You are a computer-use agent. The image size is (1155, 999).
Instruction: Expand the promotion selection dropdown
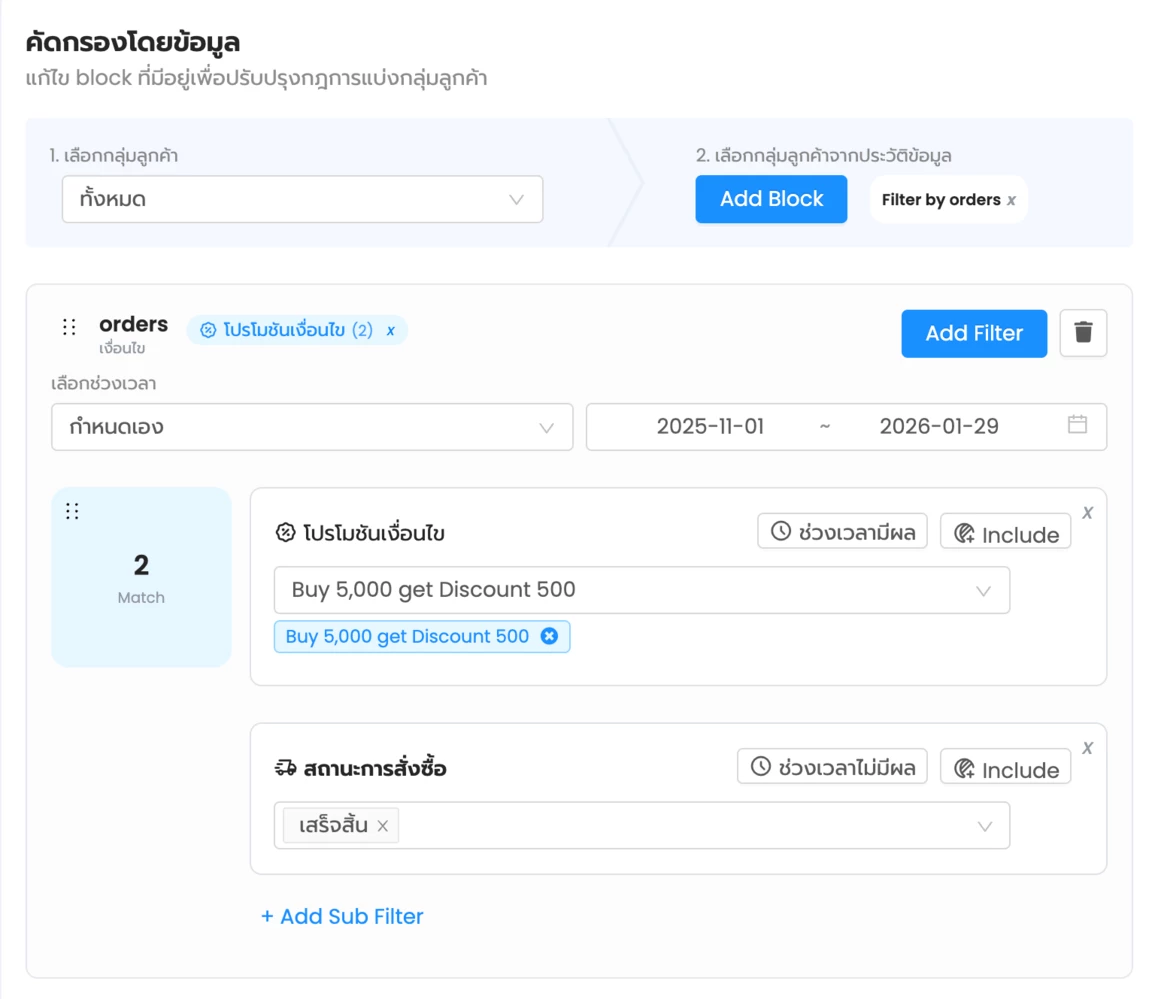641,590
